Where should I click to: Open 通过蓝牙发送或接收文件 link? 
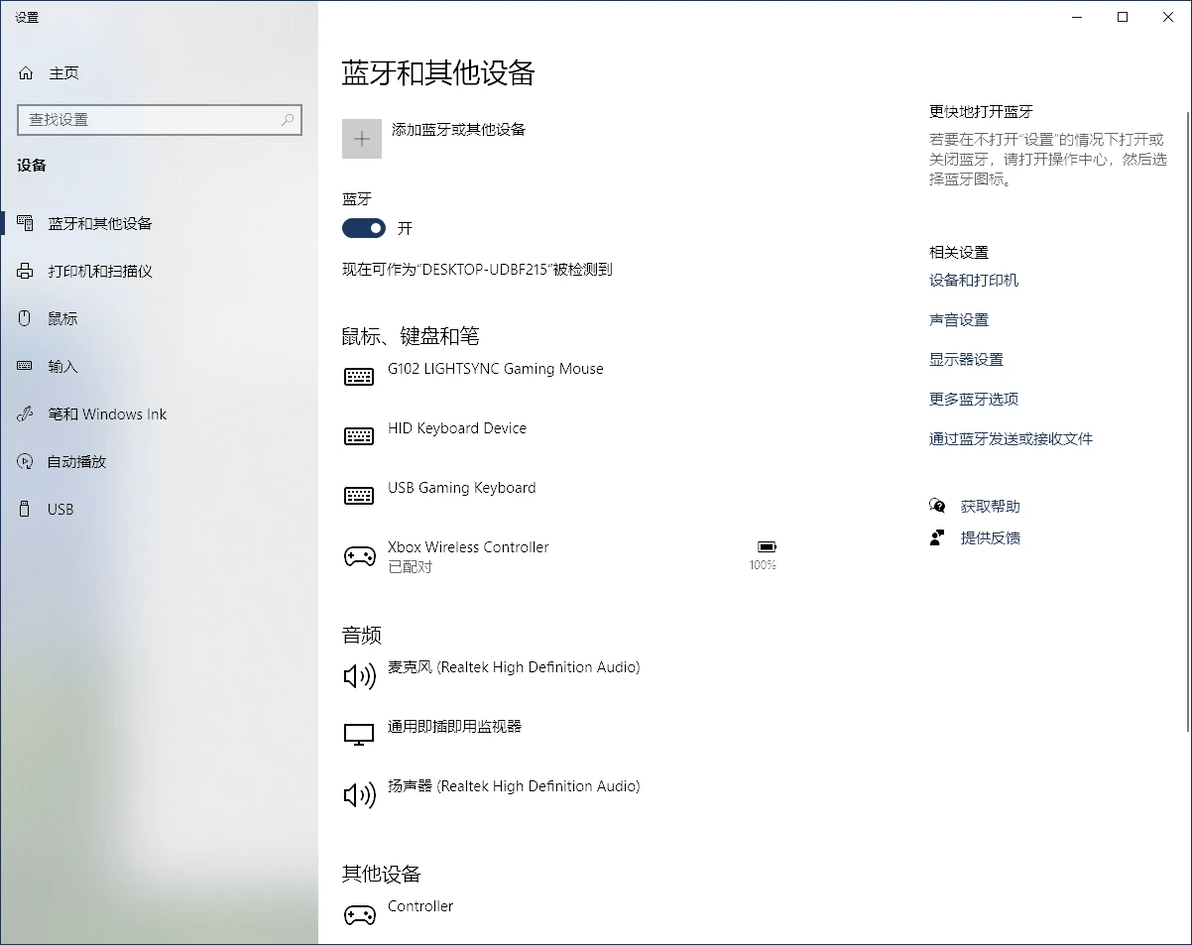pyautogui.click(x=1010, y=438)
